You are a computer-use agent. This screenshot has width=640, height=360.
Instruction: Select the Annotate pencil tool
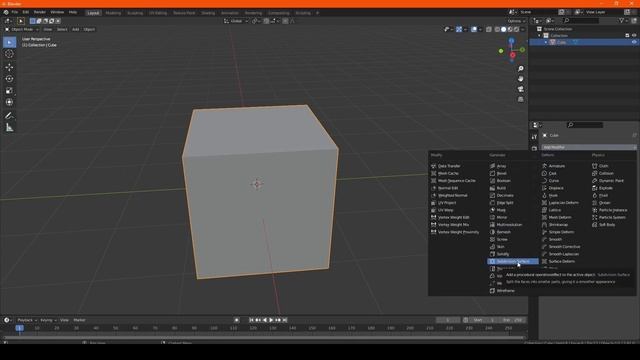pyautogui.click(x=9, y=116)
